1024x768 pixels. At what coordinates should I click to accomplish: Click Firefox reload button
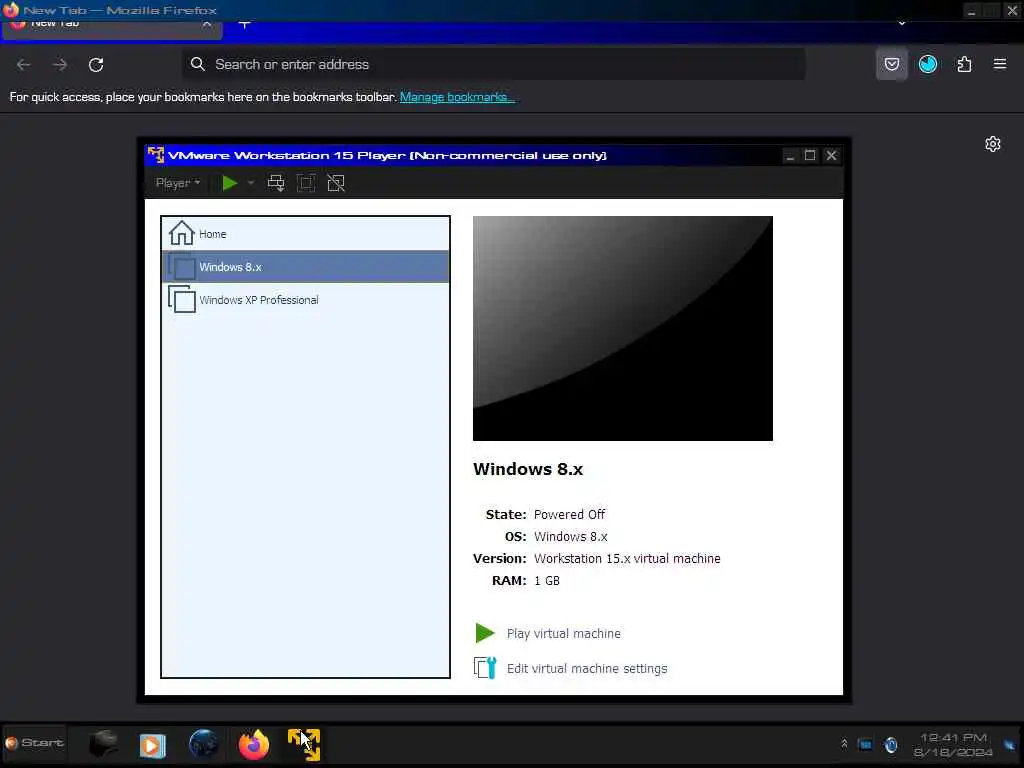click(96, 65)
